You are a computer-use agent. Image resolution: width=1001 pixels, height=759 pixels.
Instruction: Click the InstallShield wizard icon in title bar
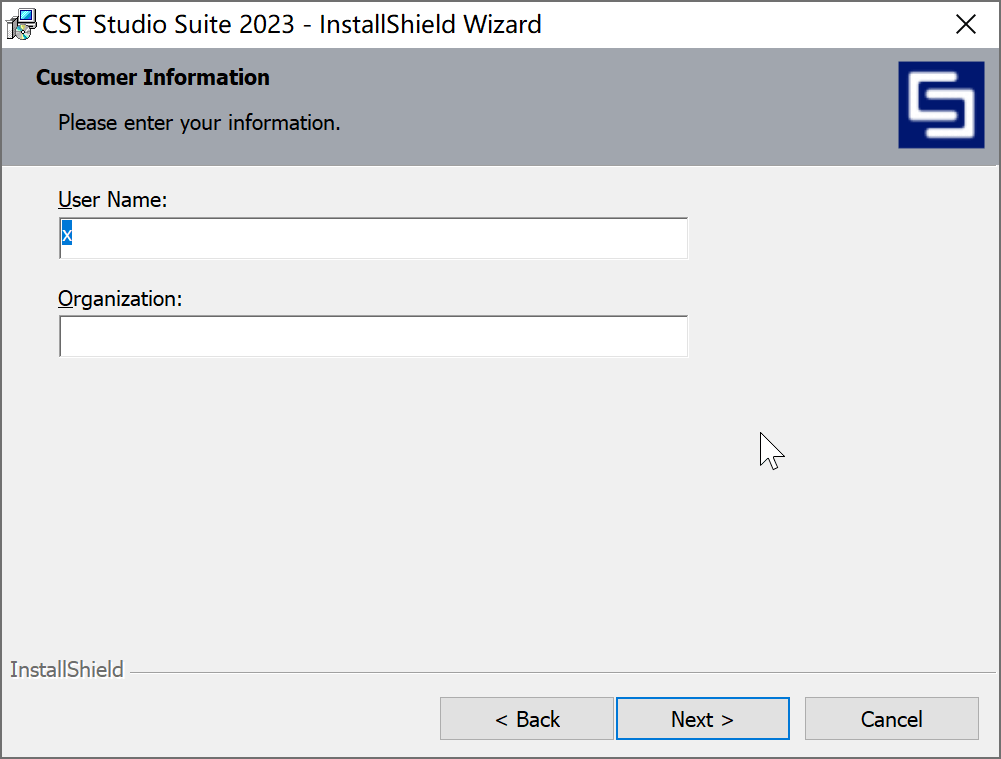tap(20, 23)
